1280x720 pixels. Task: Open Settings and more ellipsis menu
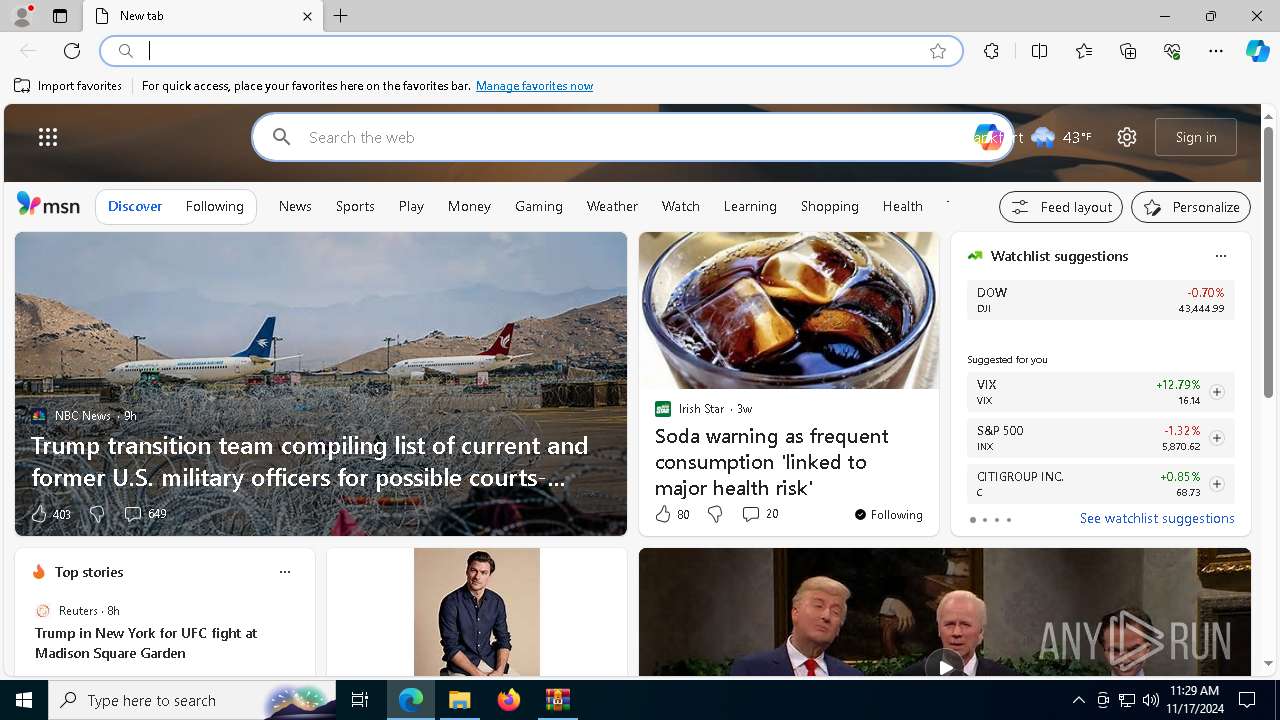1216,51
